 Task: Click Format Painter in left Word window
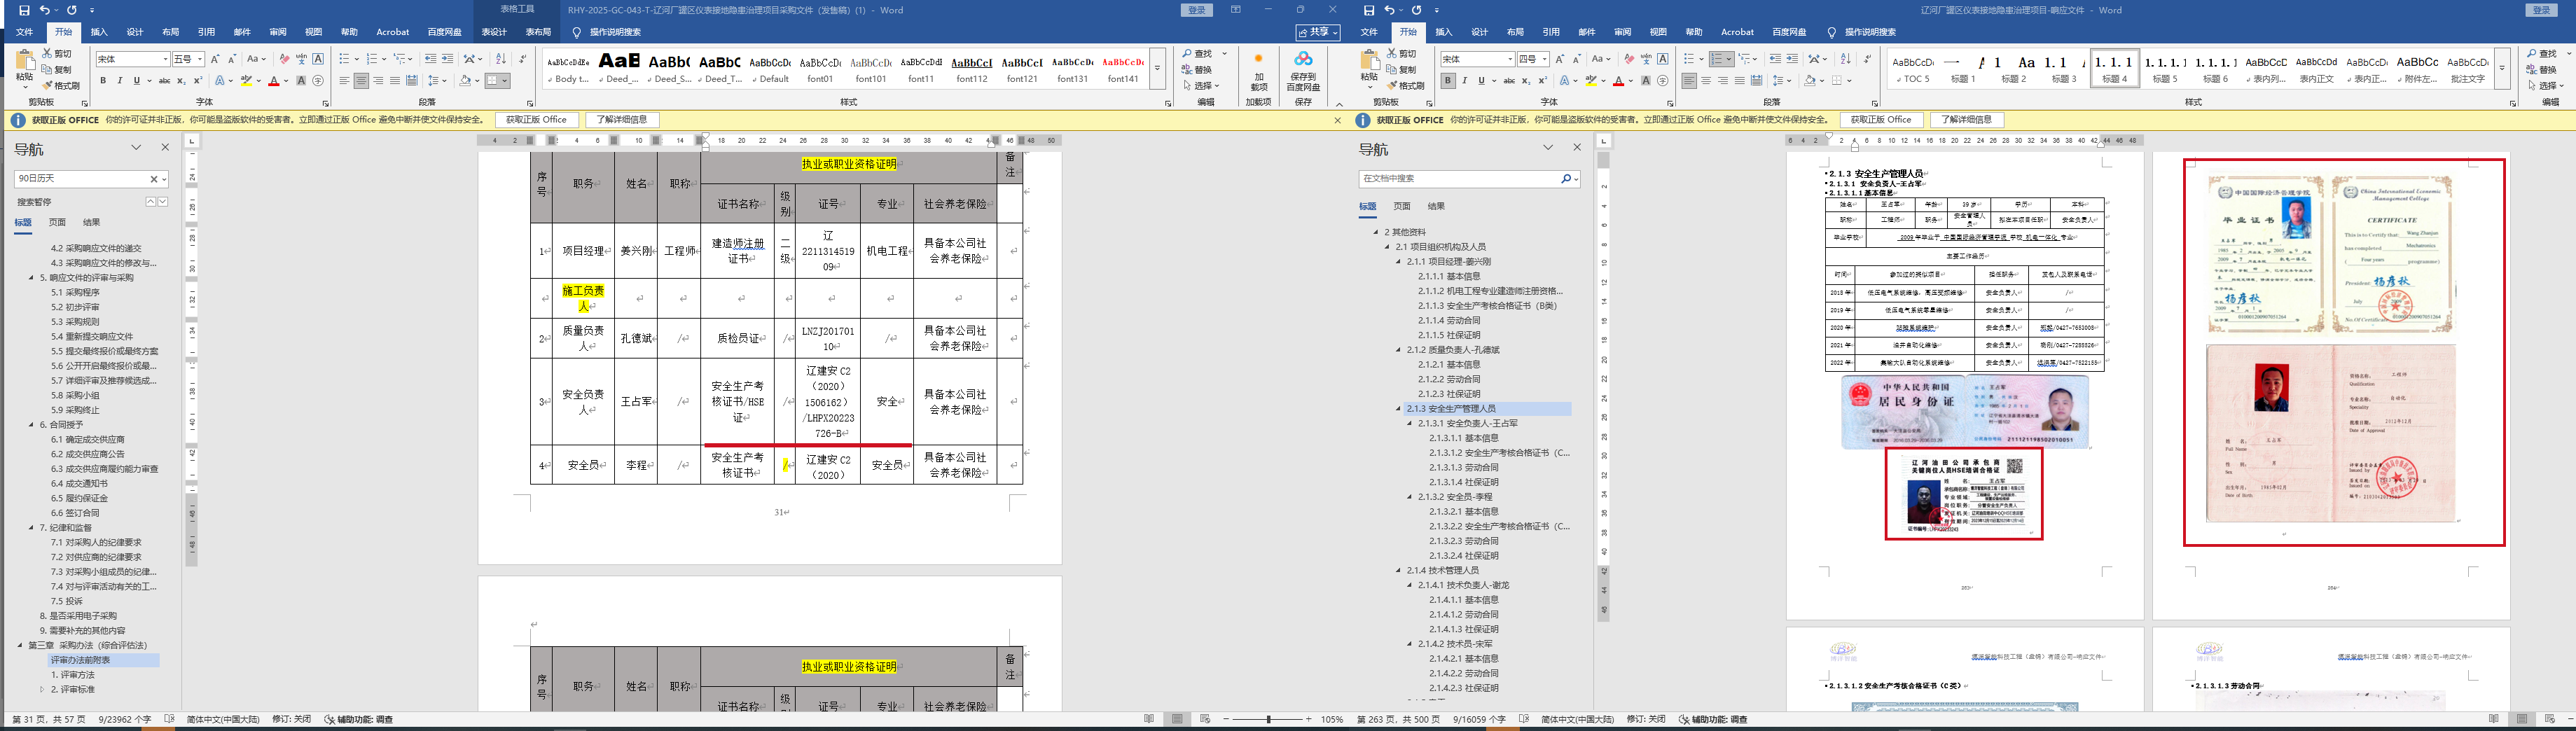tap(61, 86)
